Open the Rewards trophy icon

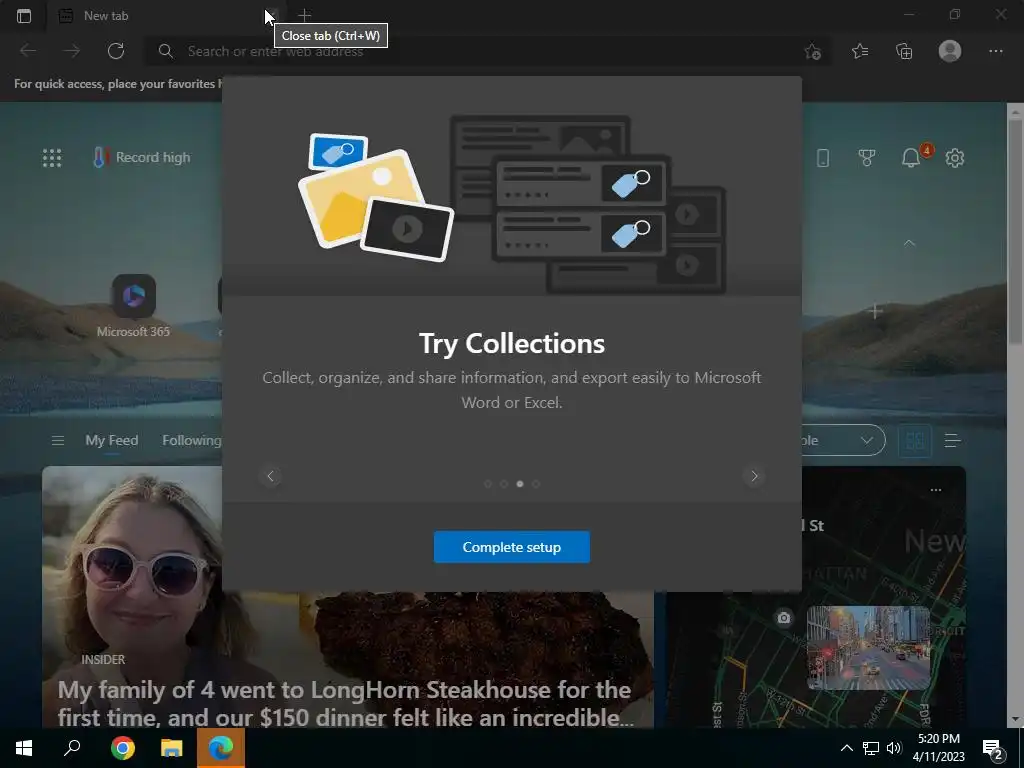pyautogui.click(x=867, y=157)
